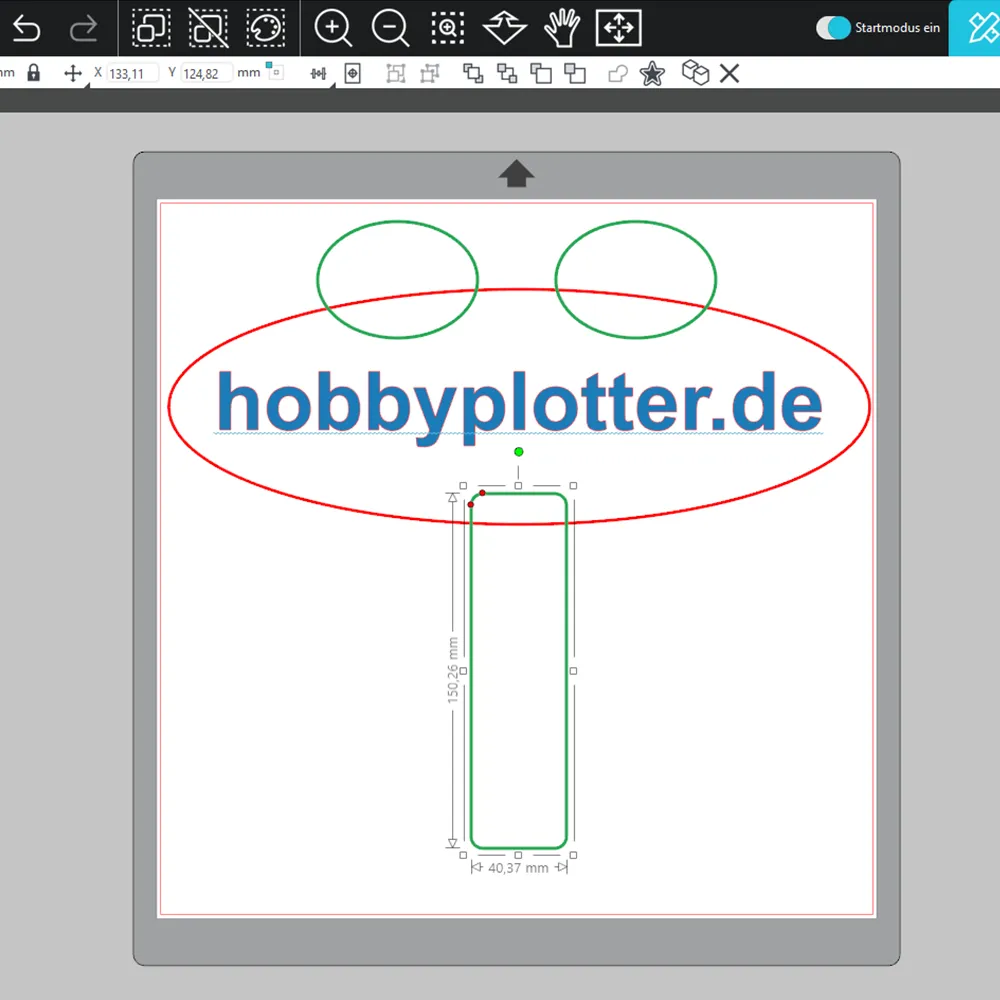Deselect all objects with the crossed-out selection icon
The image size is (1000, 1000).
tap(209, 28)
